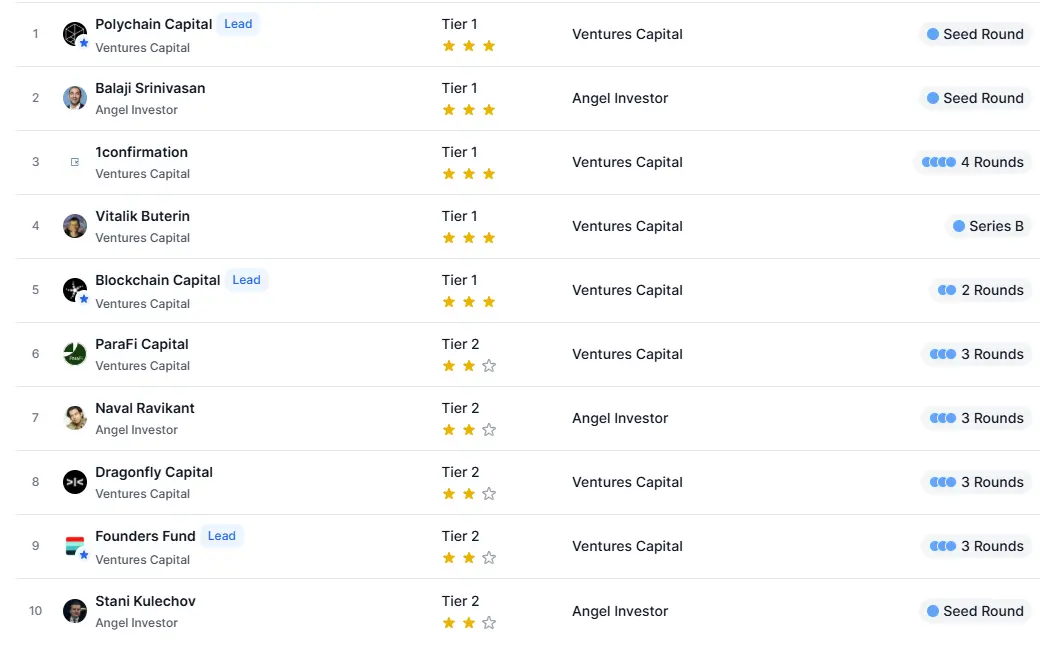
Task: Click Naval Ravikant's avatar image
Action: click(x=75, y=418)
